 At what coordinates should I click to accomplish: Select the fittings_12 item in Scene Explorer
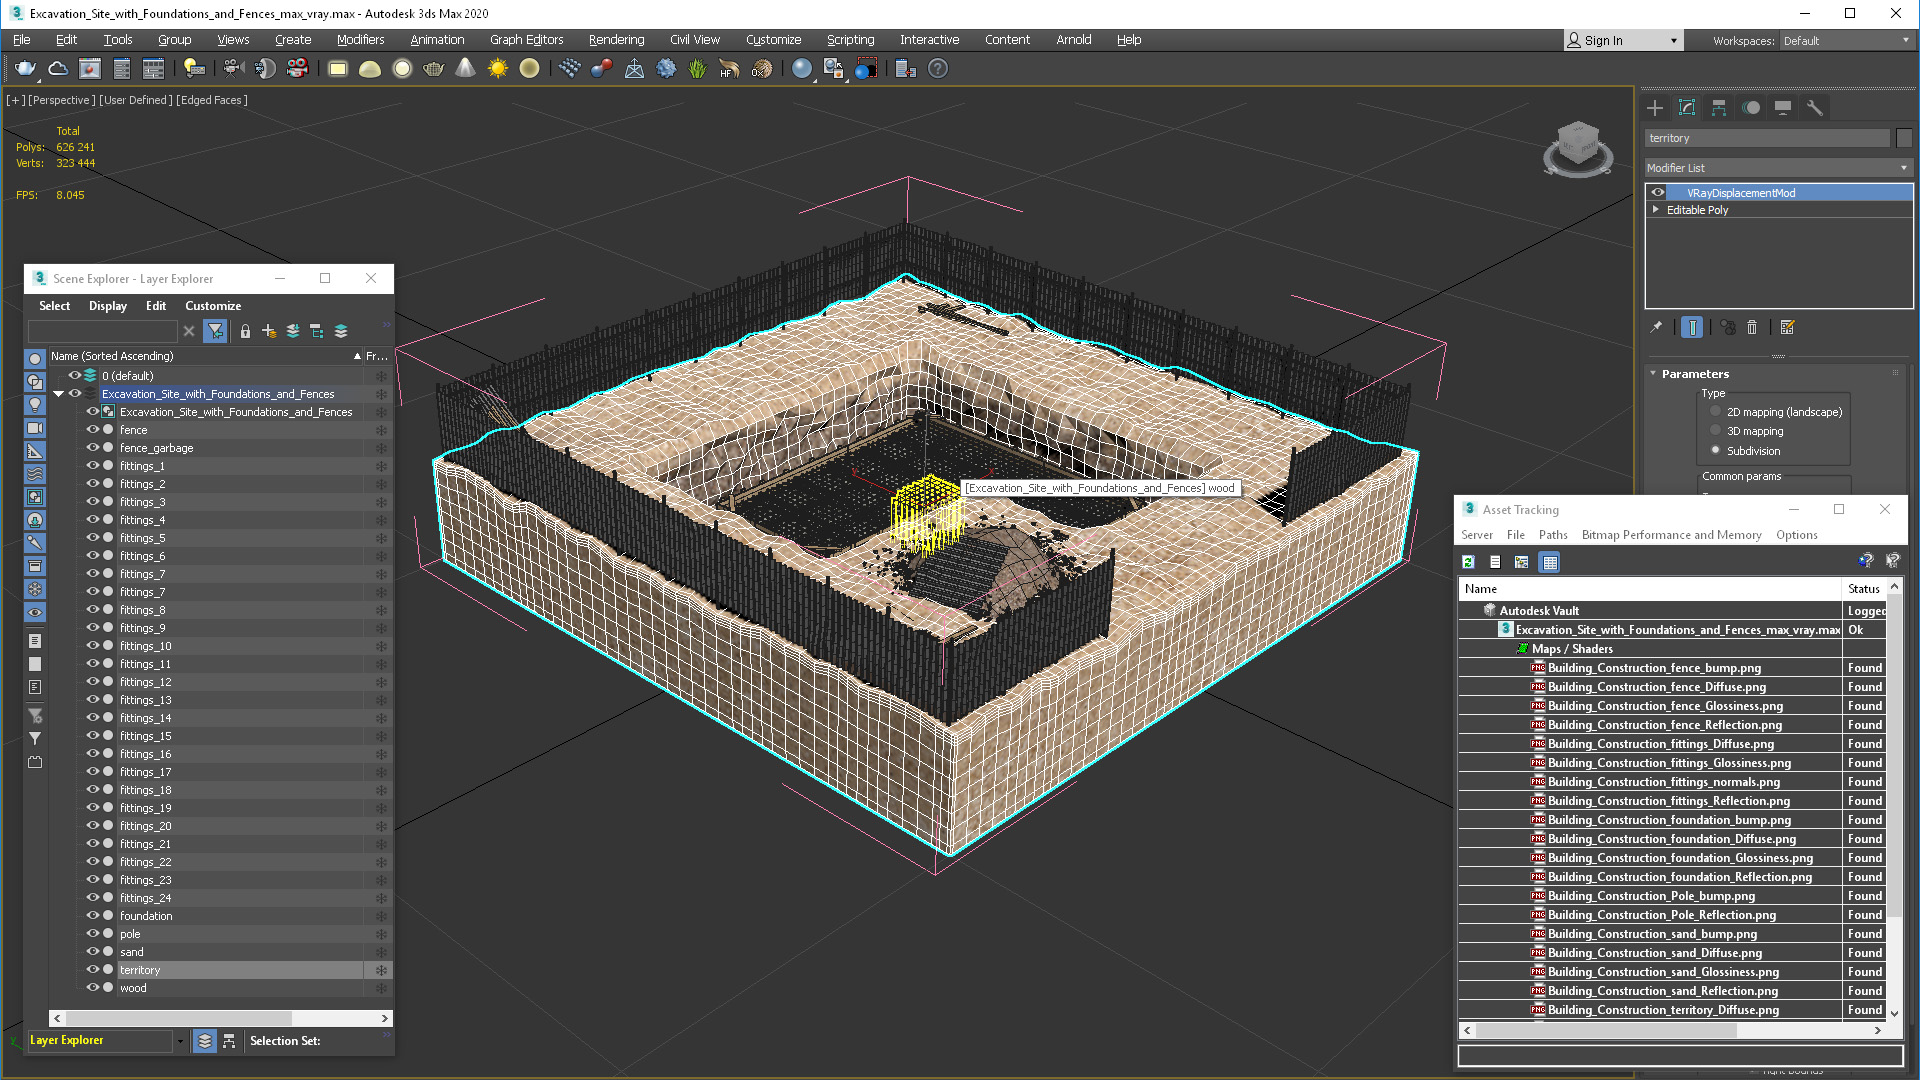pos(145,682)
